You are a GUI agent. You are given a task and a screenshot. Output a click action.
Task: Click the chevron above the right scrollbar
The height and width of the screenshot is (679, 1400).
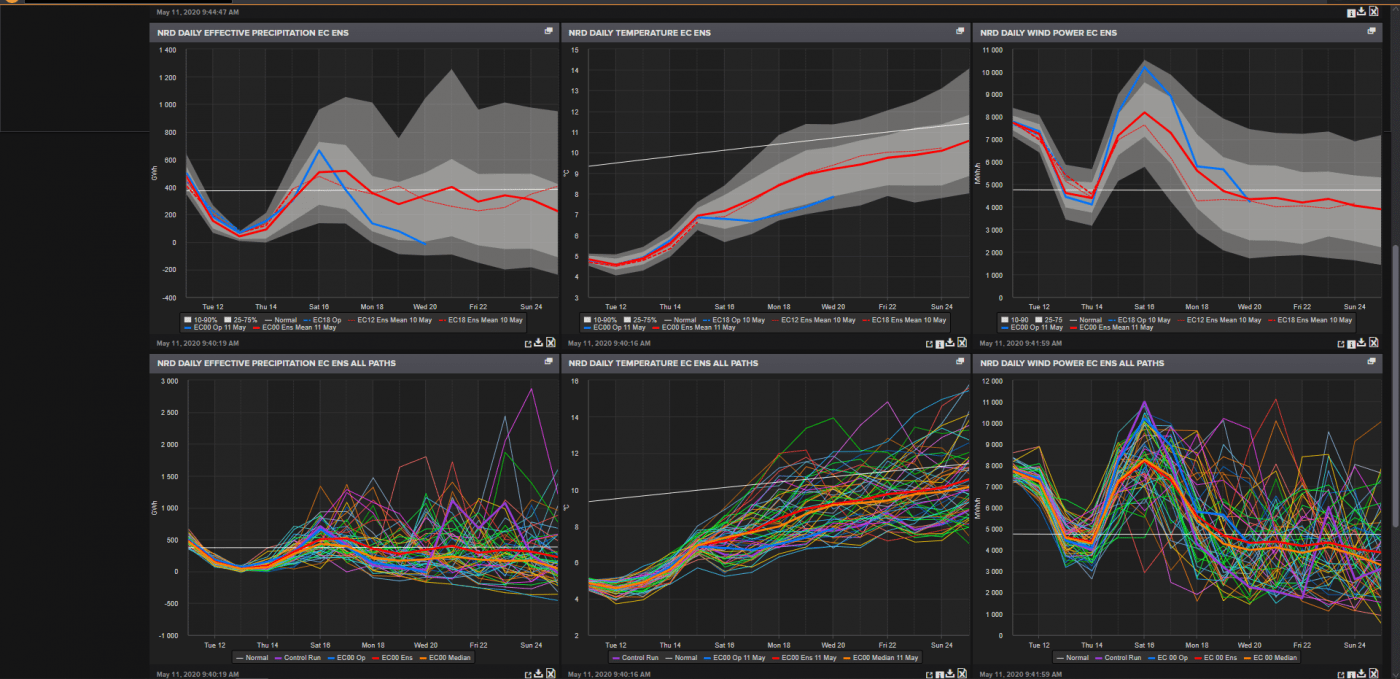coord(1394,9)
